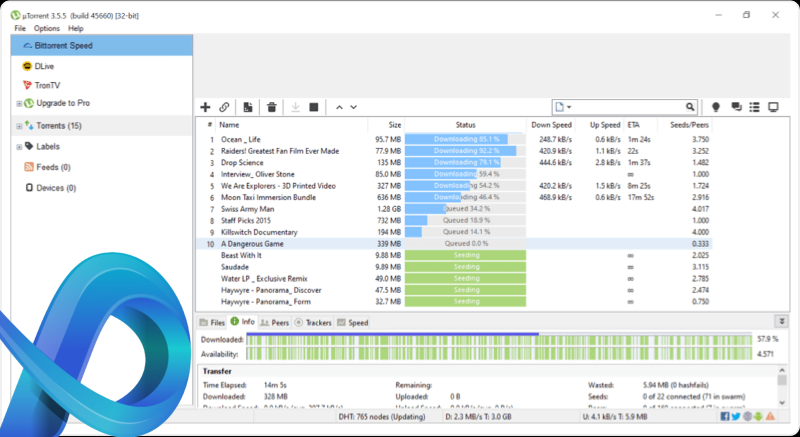The width and height of the screenshot is (800, 437).
Task: Click the Transfer pane scroll down arrow
Action: pyautogui.click(x=782, y=402)
